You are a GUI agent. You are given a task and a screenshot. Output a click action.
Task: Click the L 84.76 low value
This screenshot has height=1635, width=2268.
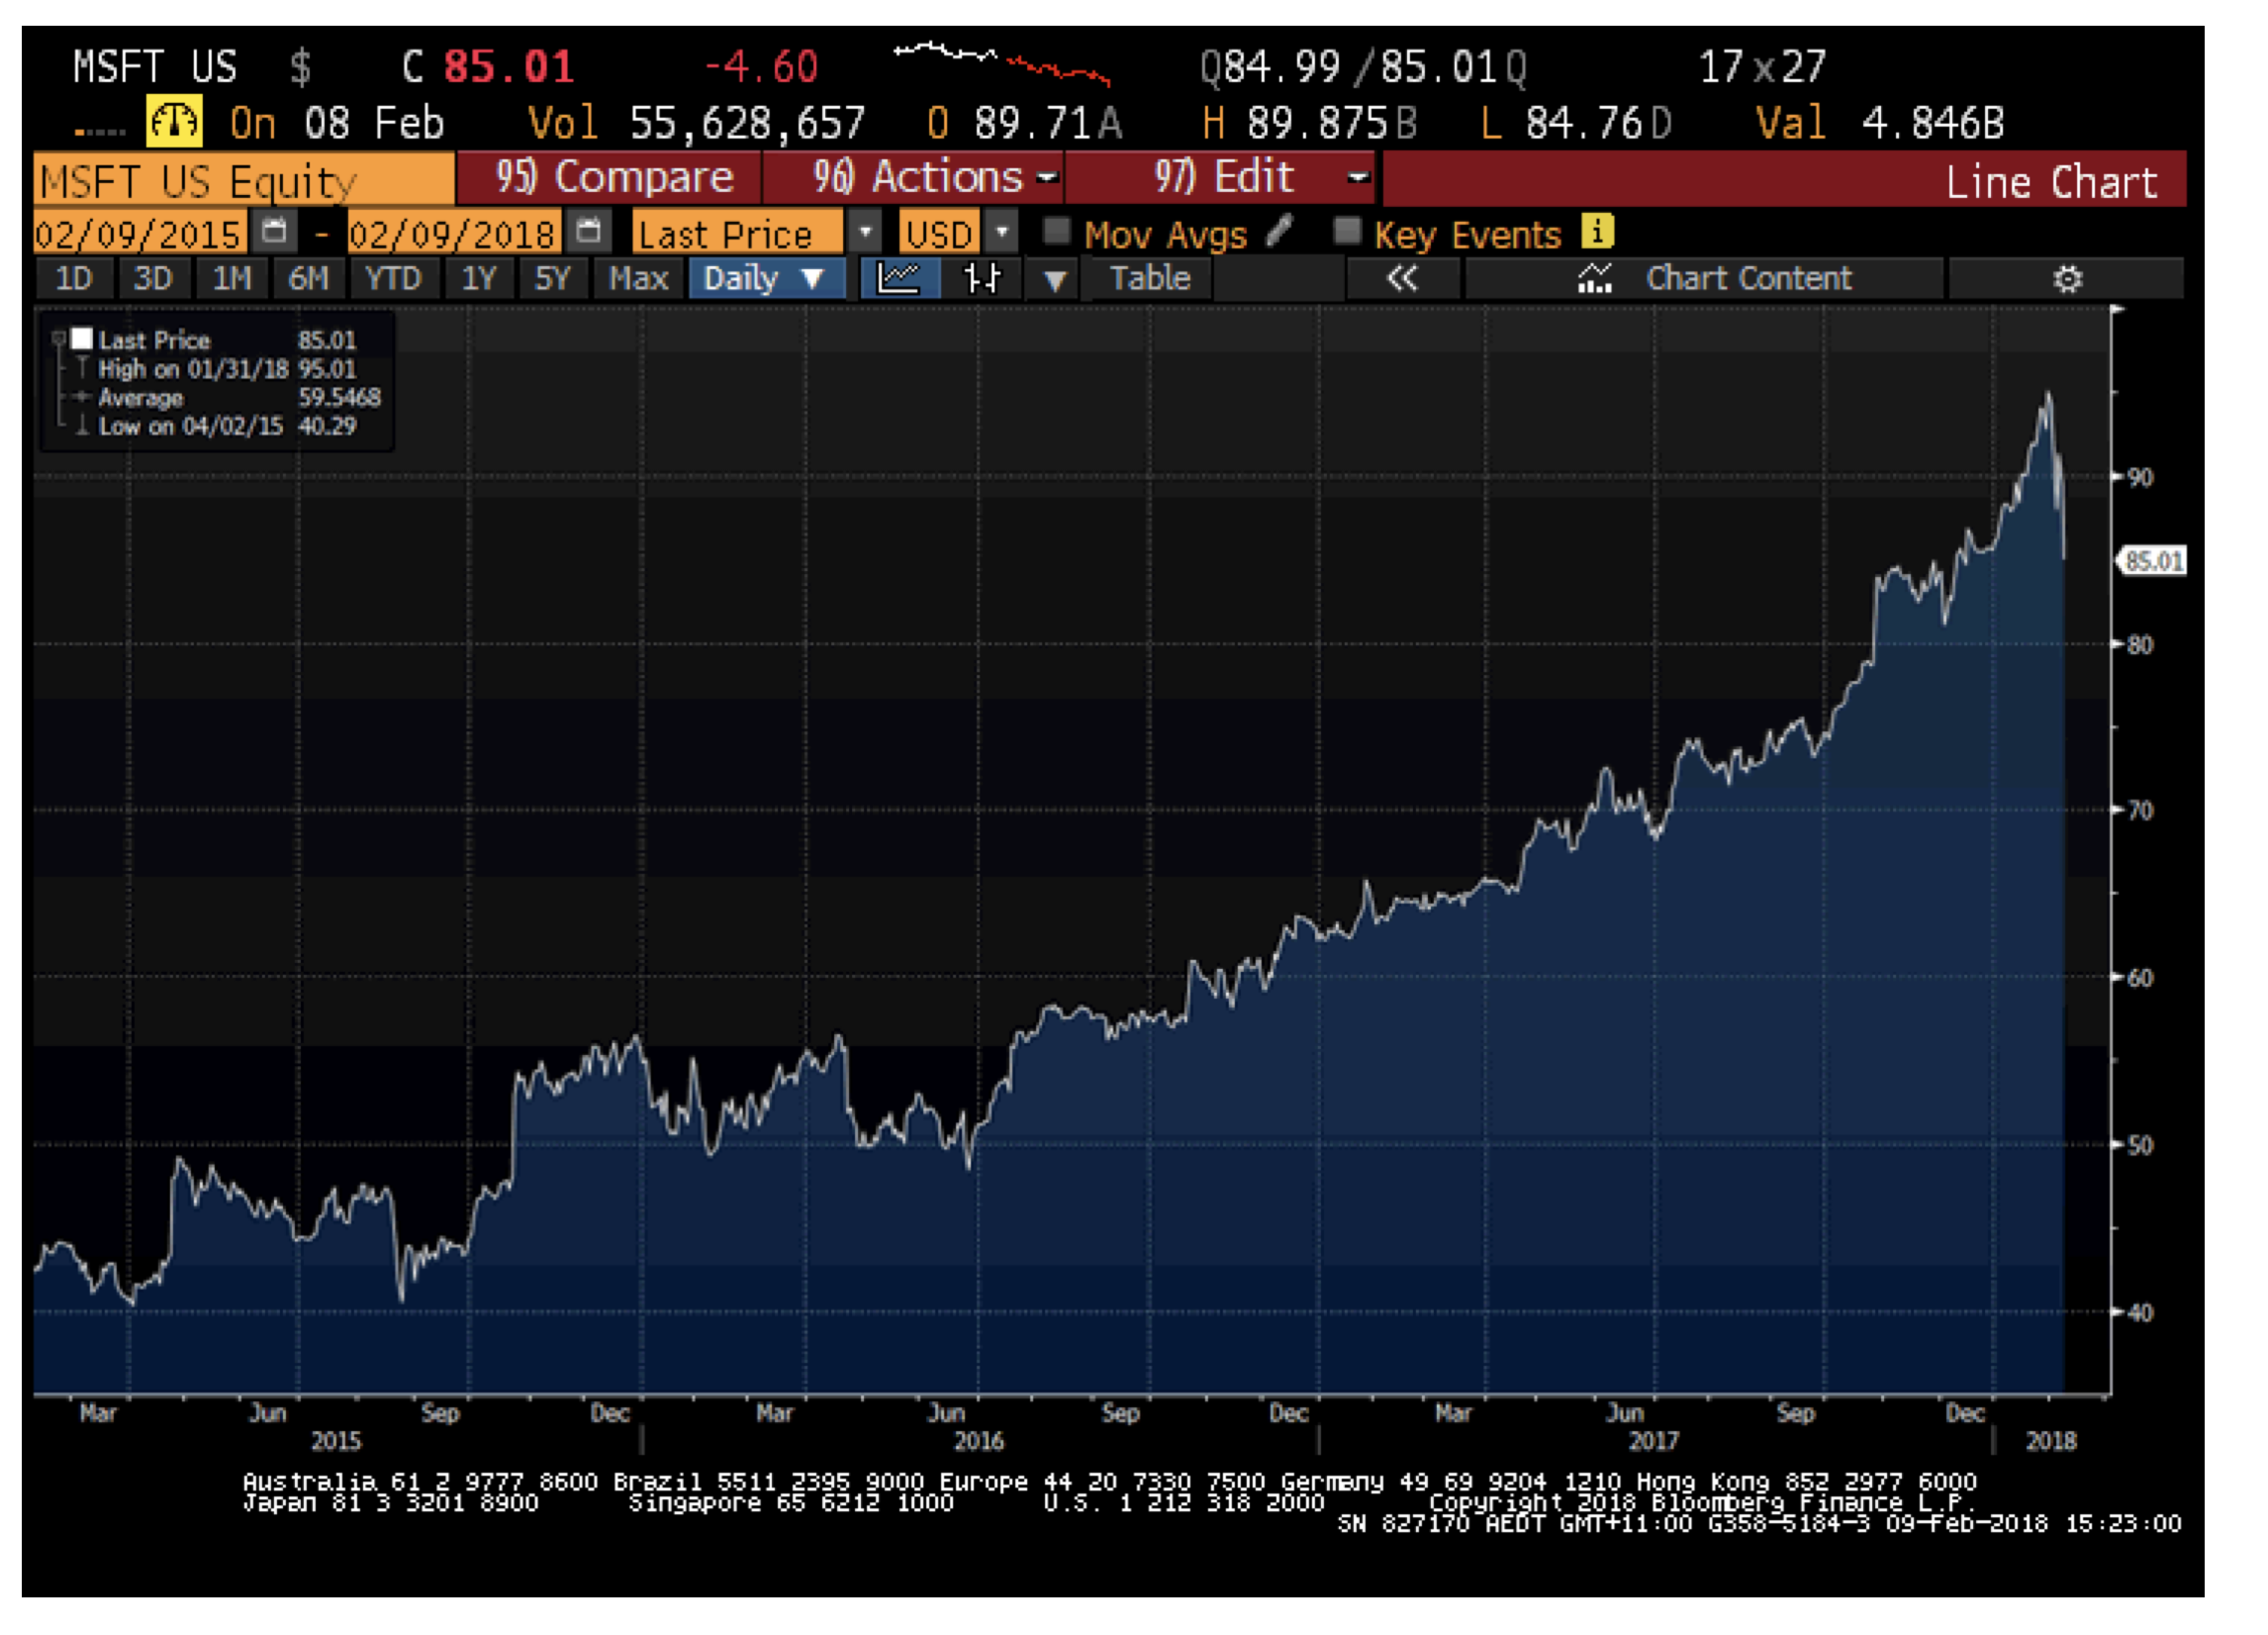pyautogui.click(x=1577, y=123)
